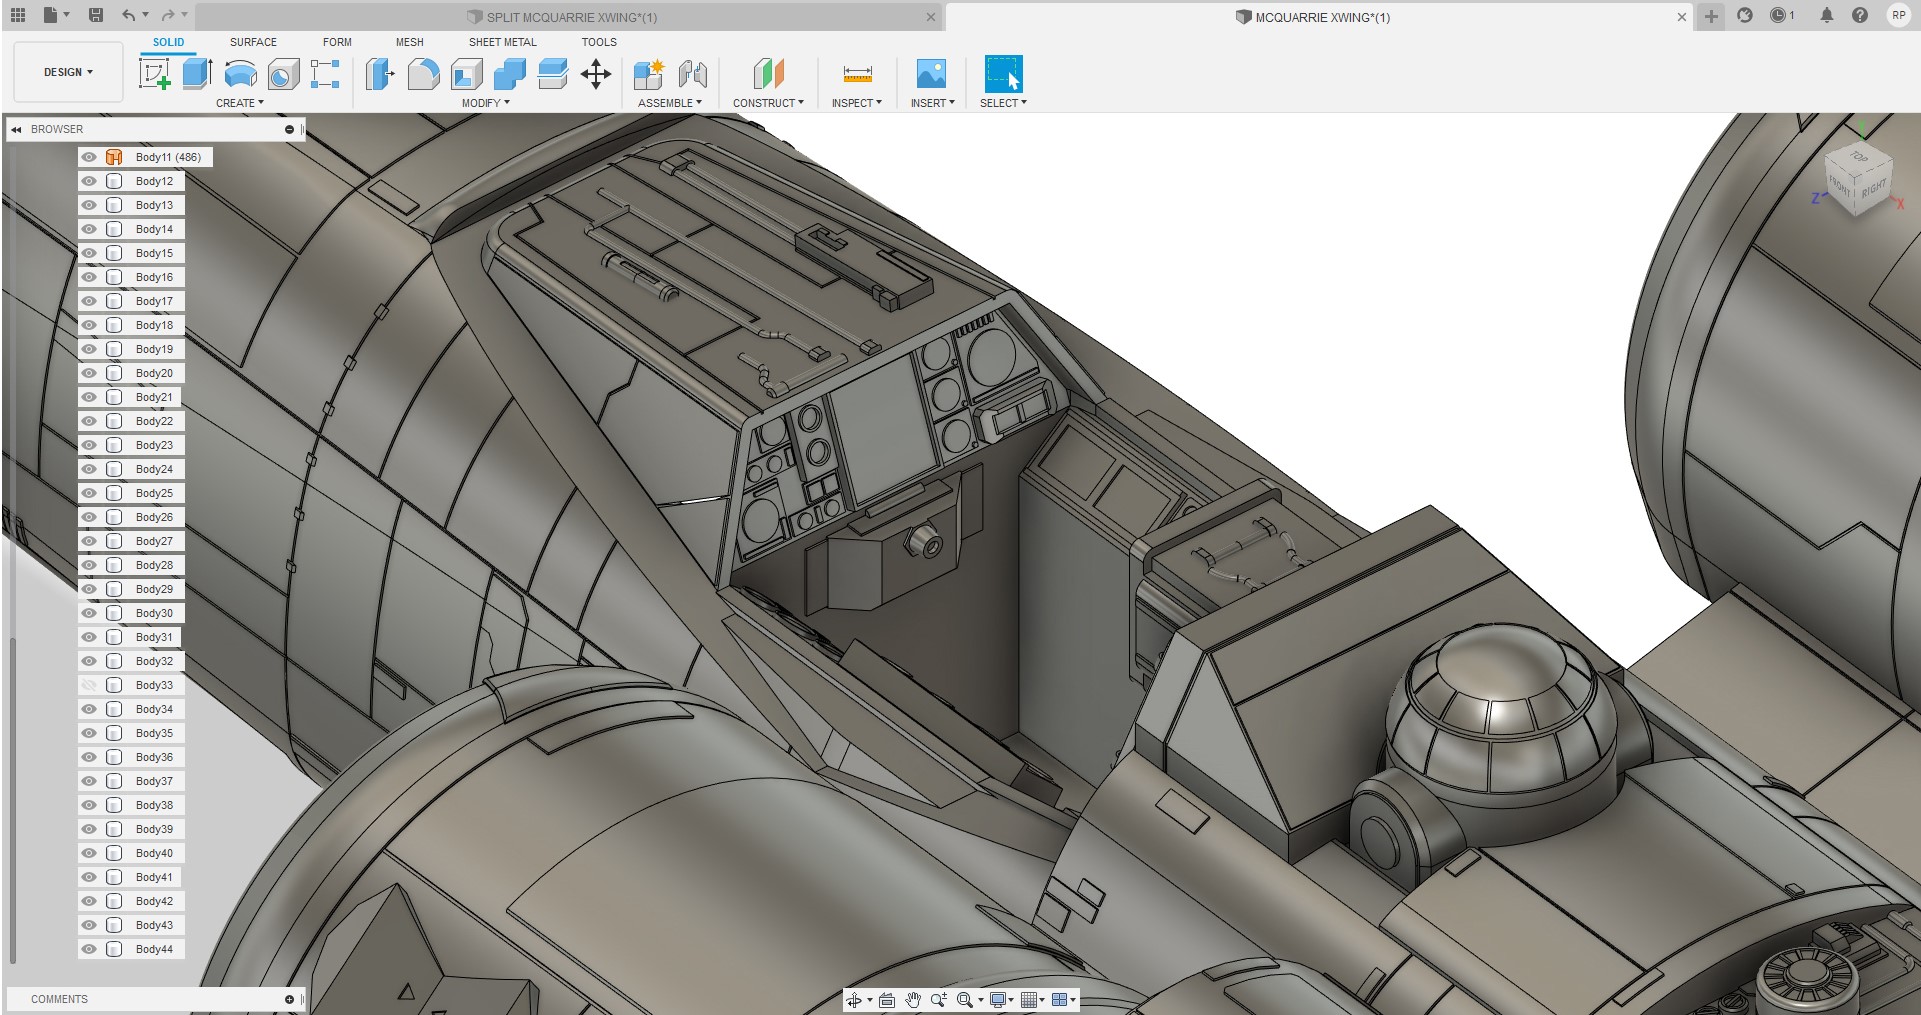Click the Save icon
Viewport: 1921px width, 1015px height.
pyautogui.click(x=96, y=15)
